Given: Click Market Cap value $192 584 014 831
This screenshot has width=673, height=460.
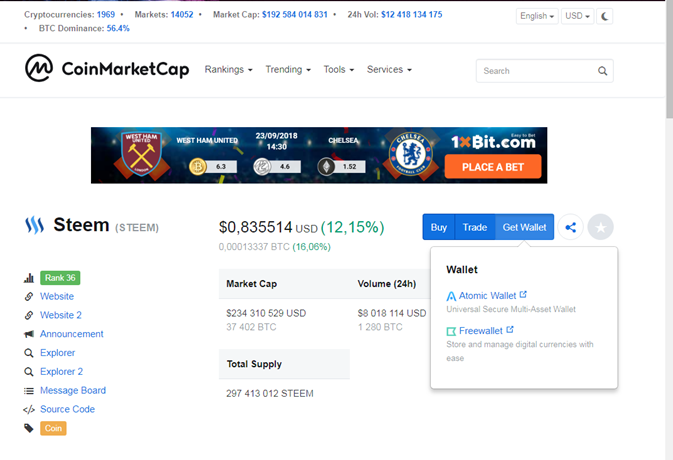Looking at the screenshot, I should pos(295,15).
